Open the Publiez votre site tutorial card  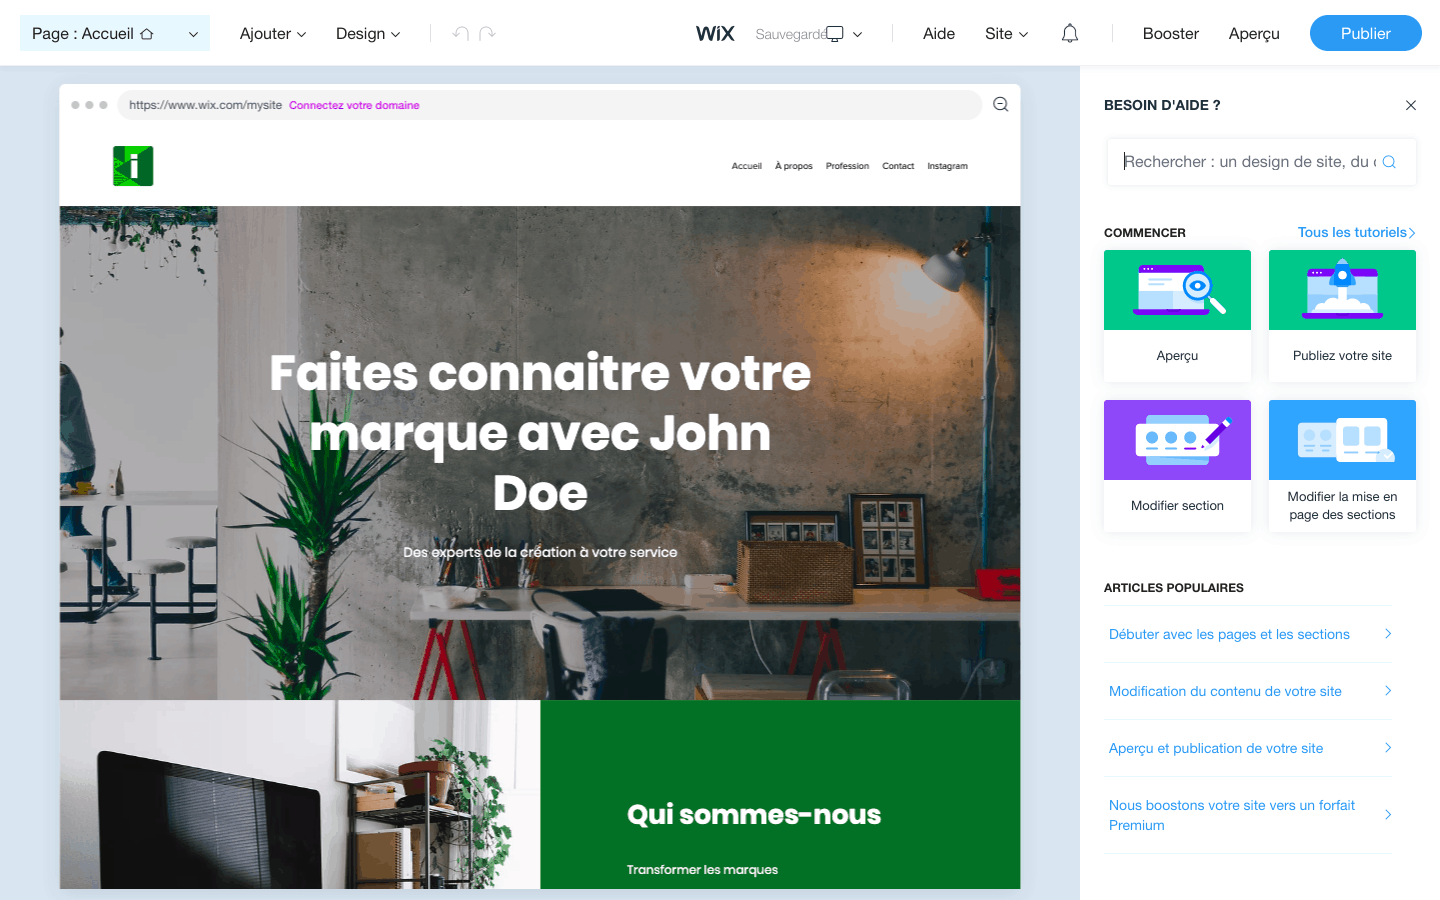[1342, 316]
